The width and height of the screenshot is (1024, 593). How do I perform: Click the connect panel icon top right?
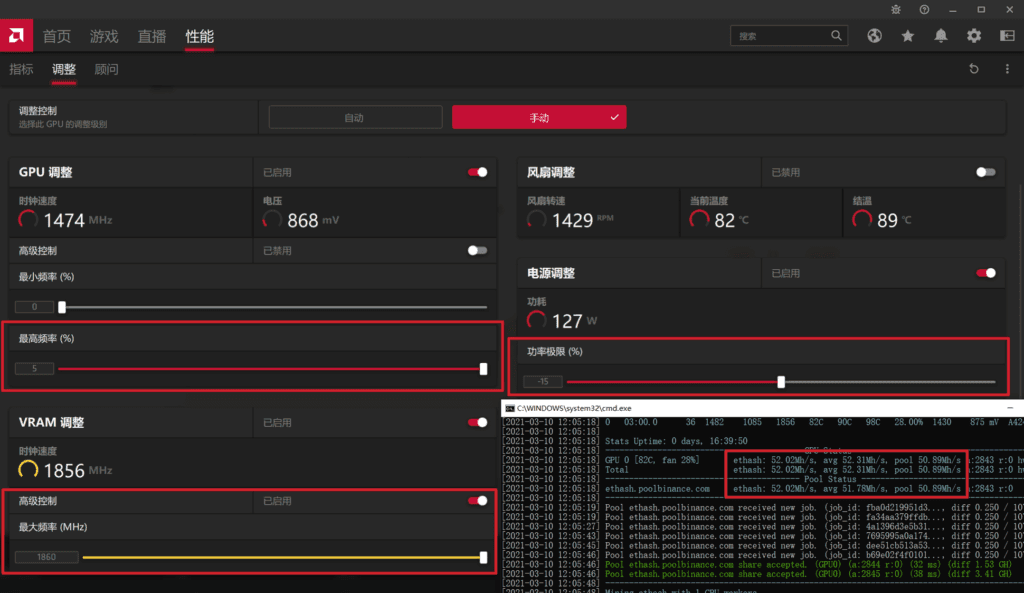tap(1006, 35)
